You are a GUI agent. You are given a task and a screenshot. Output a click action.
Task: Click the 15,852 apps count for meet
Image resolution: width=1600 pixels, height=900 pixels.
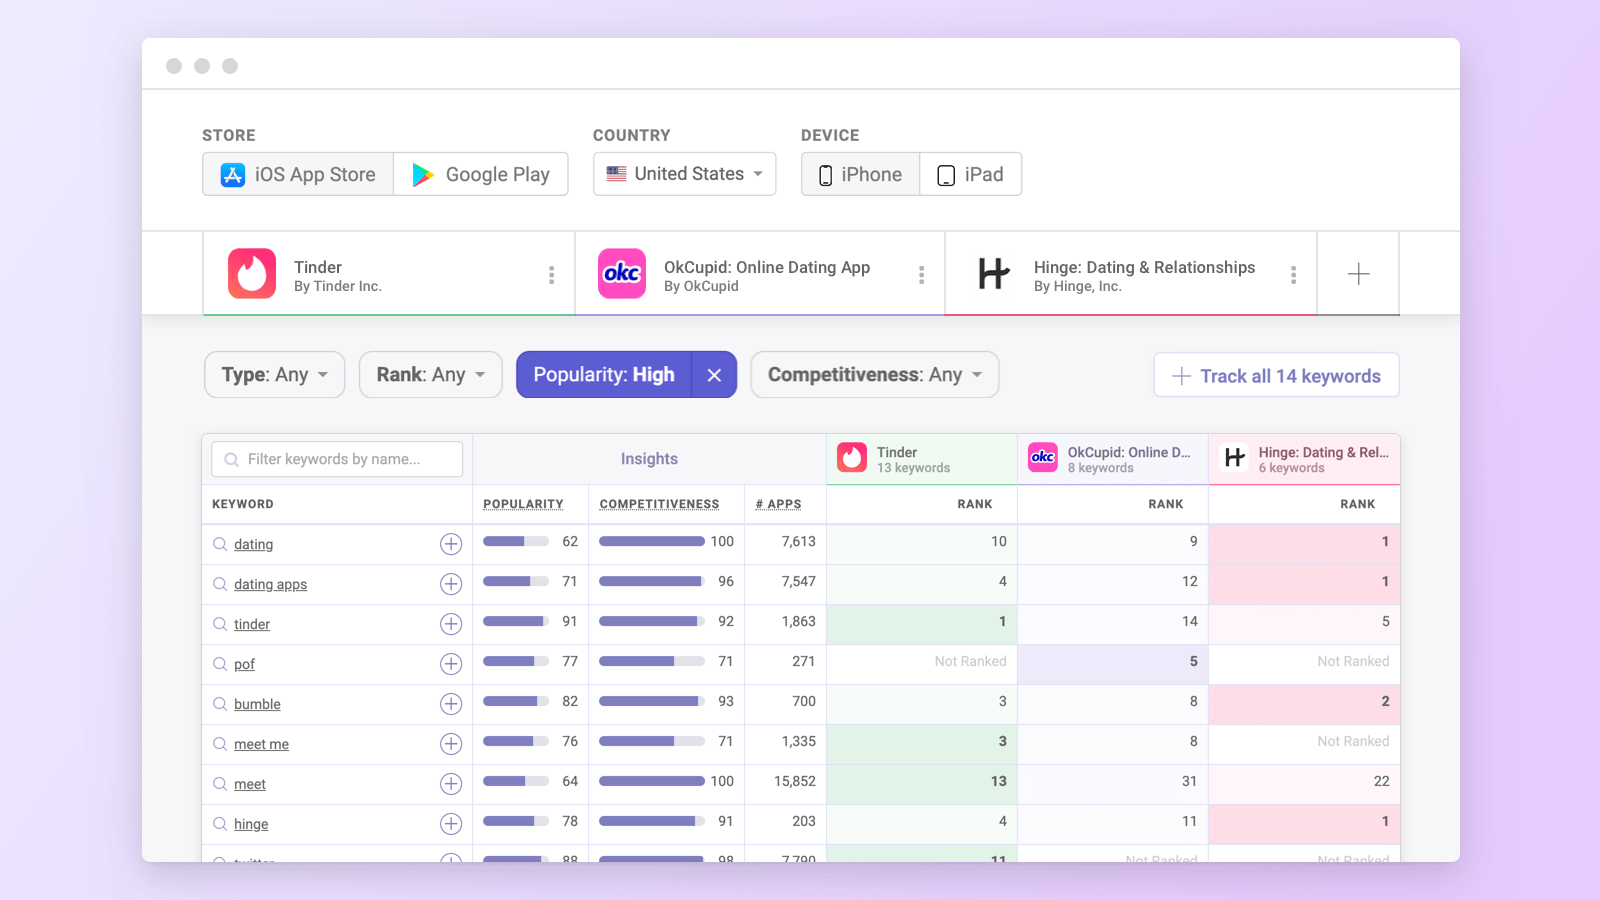coord(795,781)
